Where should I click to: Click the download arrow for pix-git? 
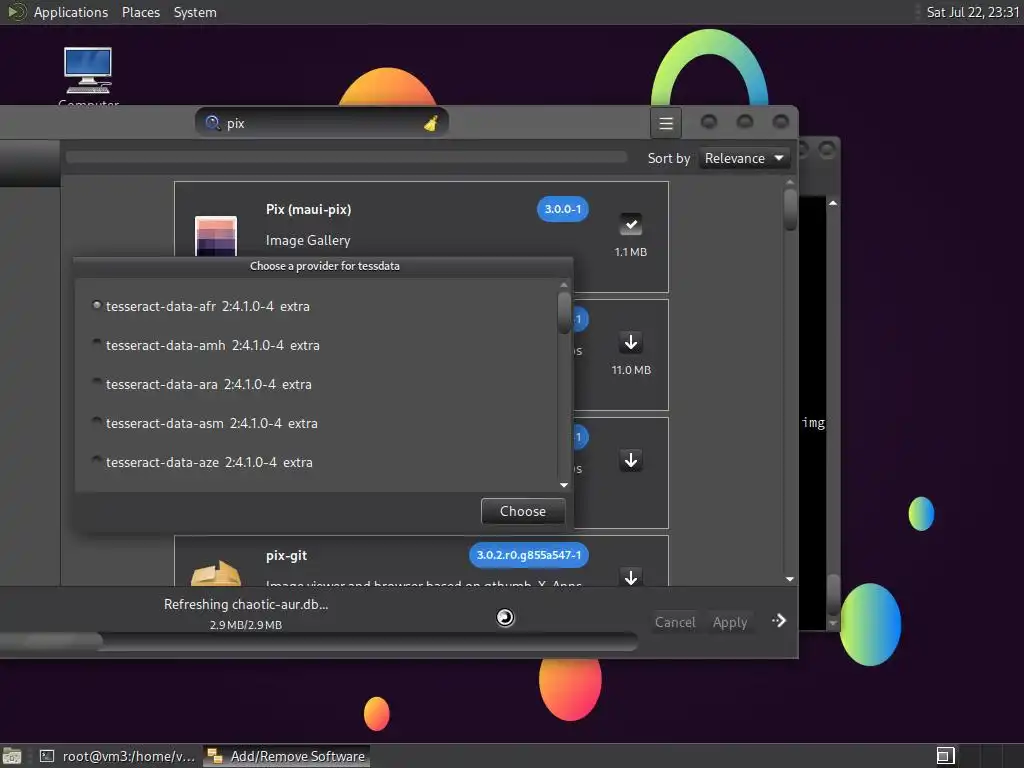point(631,577)
